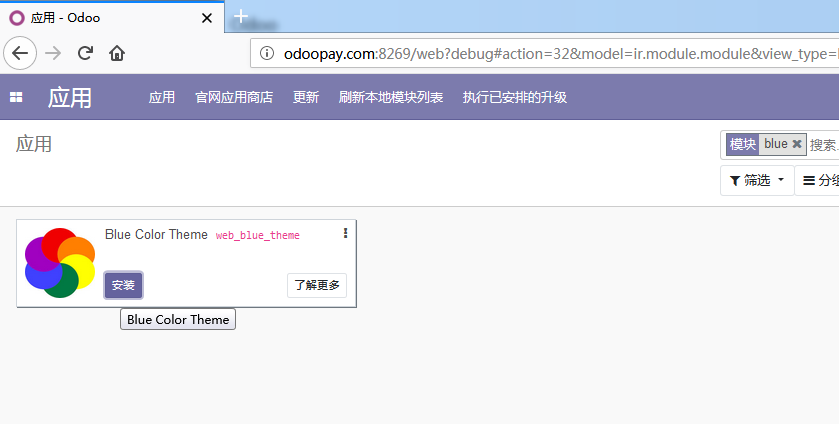The width and height of the screenshot is (839, 424).
Task: Install the Blue Color Theme module
Action: (x=123, y=285)
